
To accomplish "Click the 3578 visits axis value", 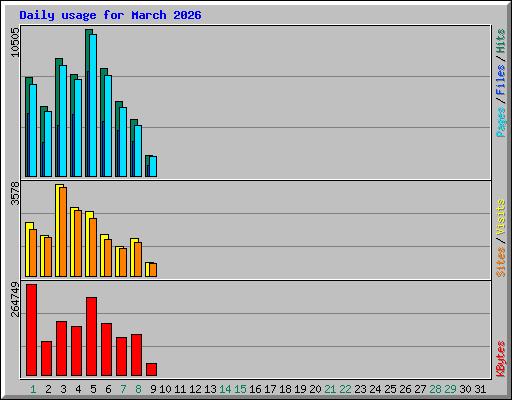I will point(15,193).
